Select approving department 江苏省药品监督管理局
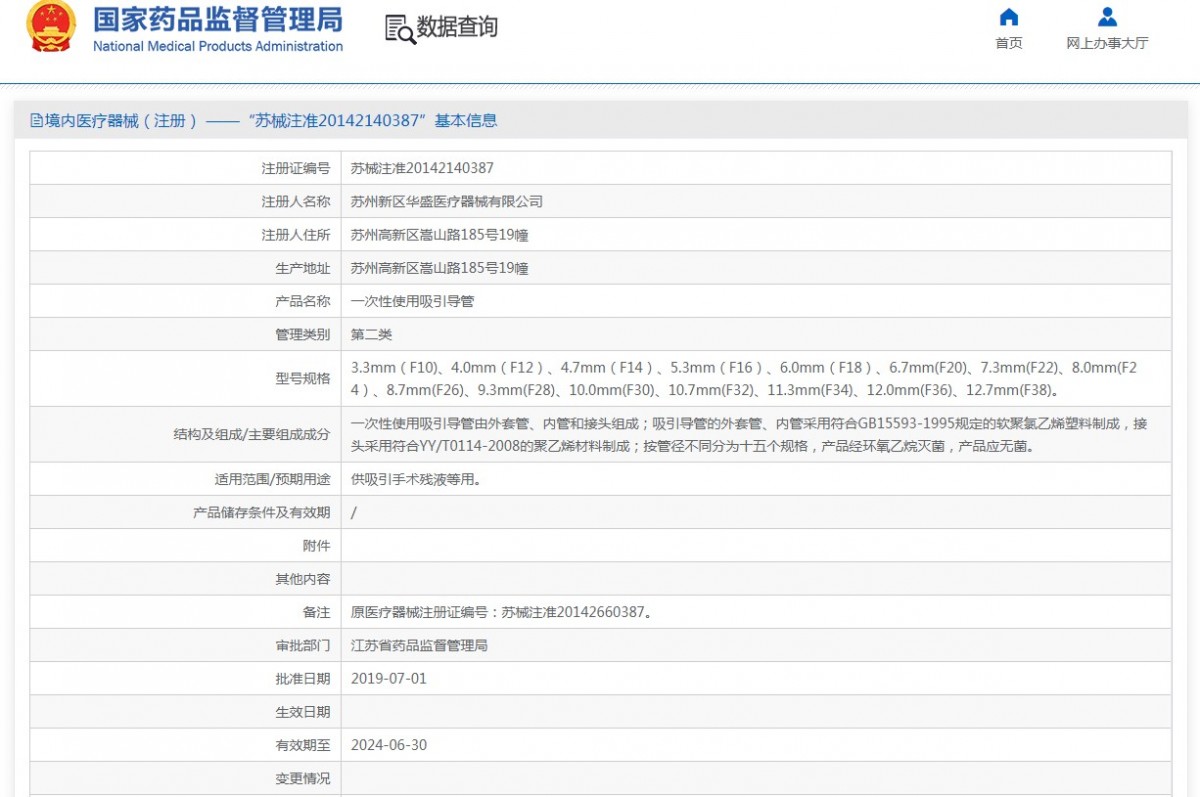 419,646
